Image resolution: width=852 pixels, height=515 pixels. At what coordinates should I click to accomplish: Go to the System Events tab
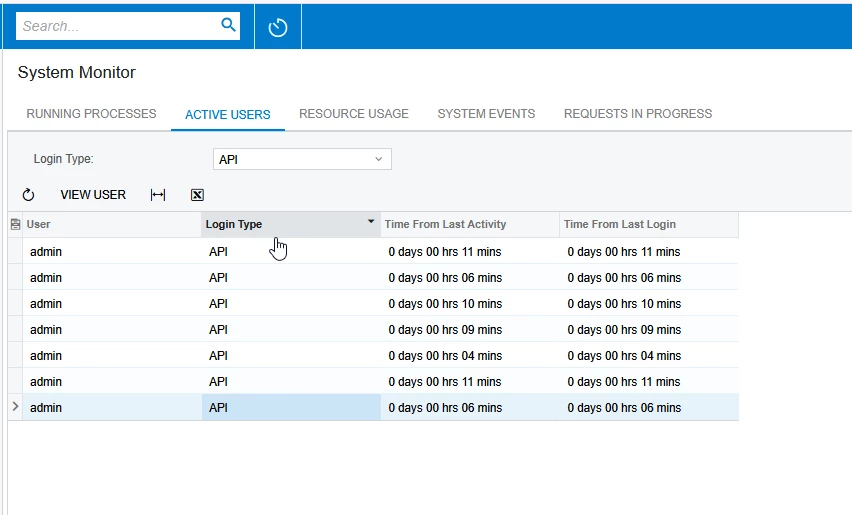(x=486, y=114)
